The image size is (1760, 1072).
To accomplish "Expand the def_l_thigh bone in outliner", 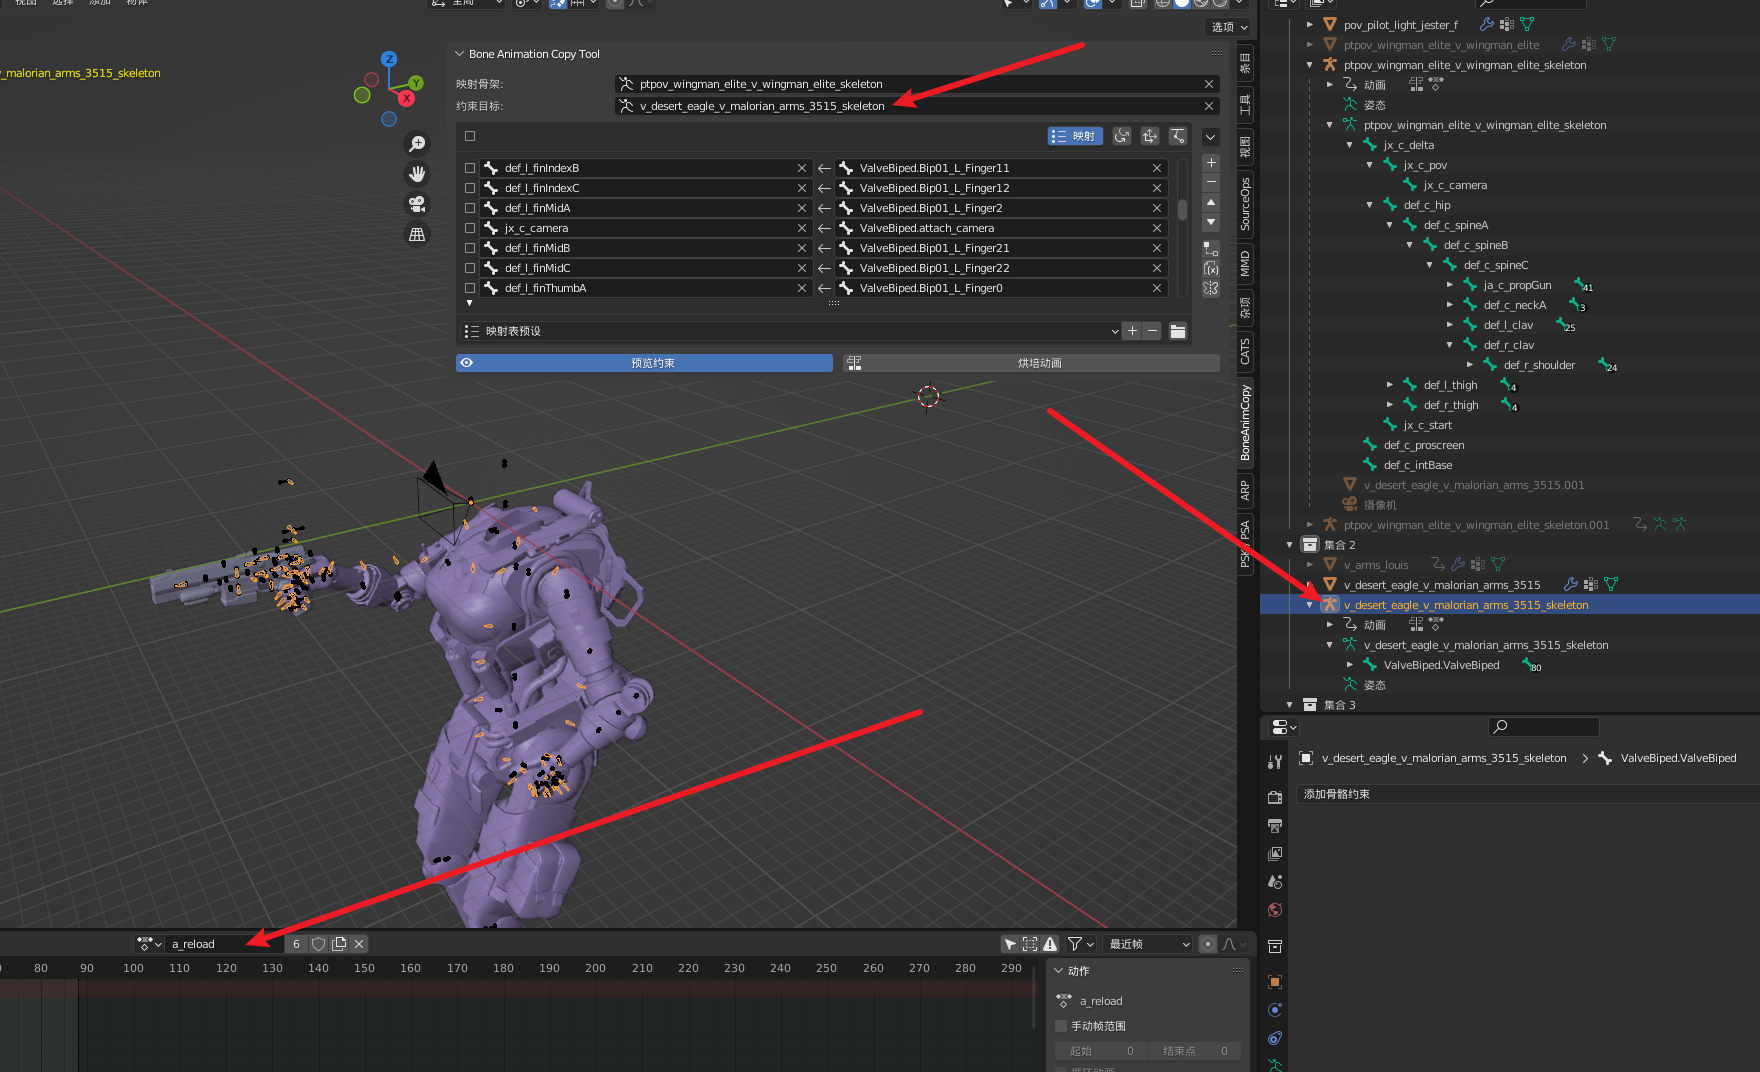I will 1390,385.
